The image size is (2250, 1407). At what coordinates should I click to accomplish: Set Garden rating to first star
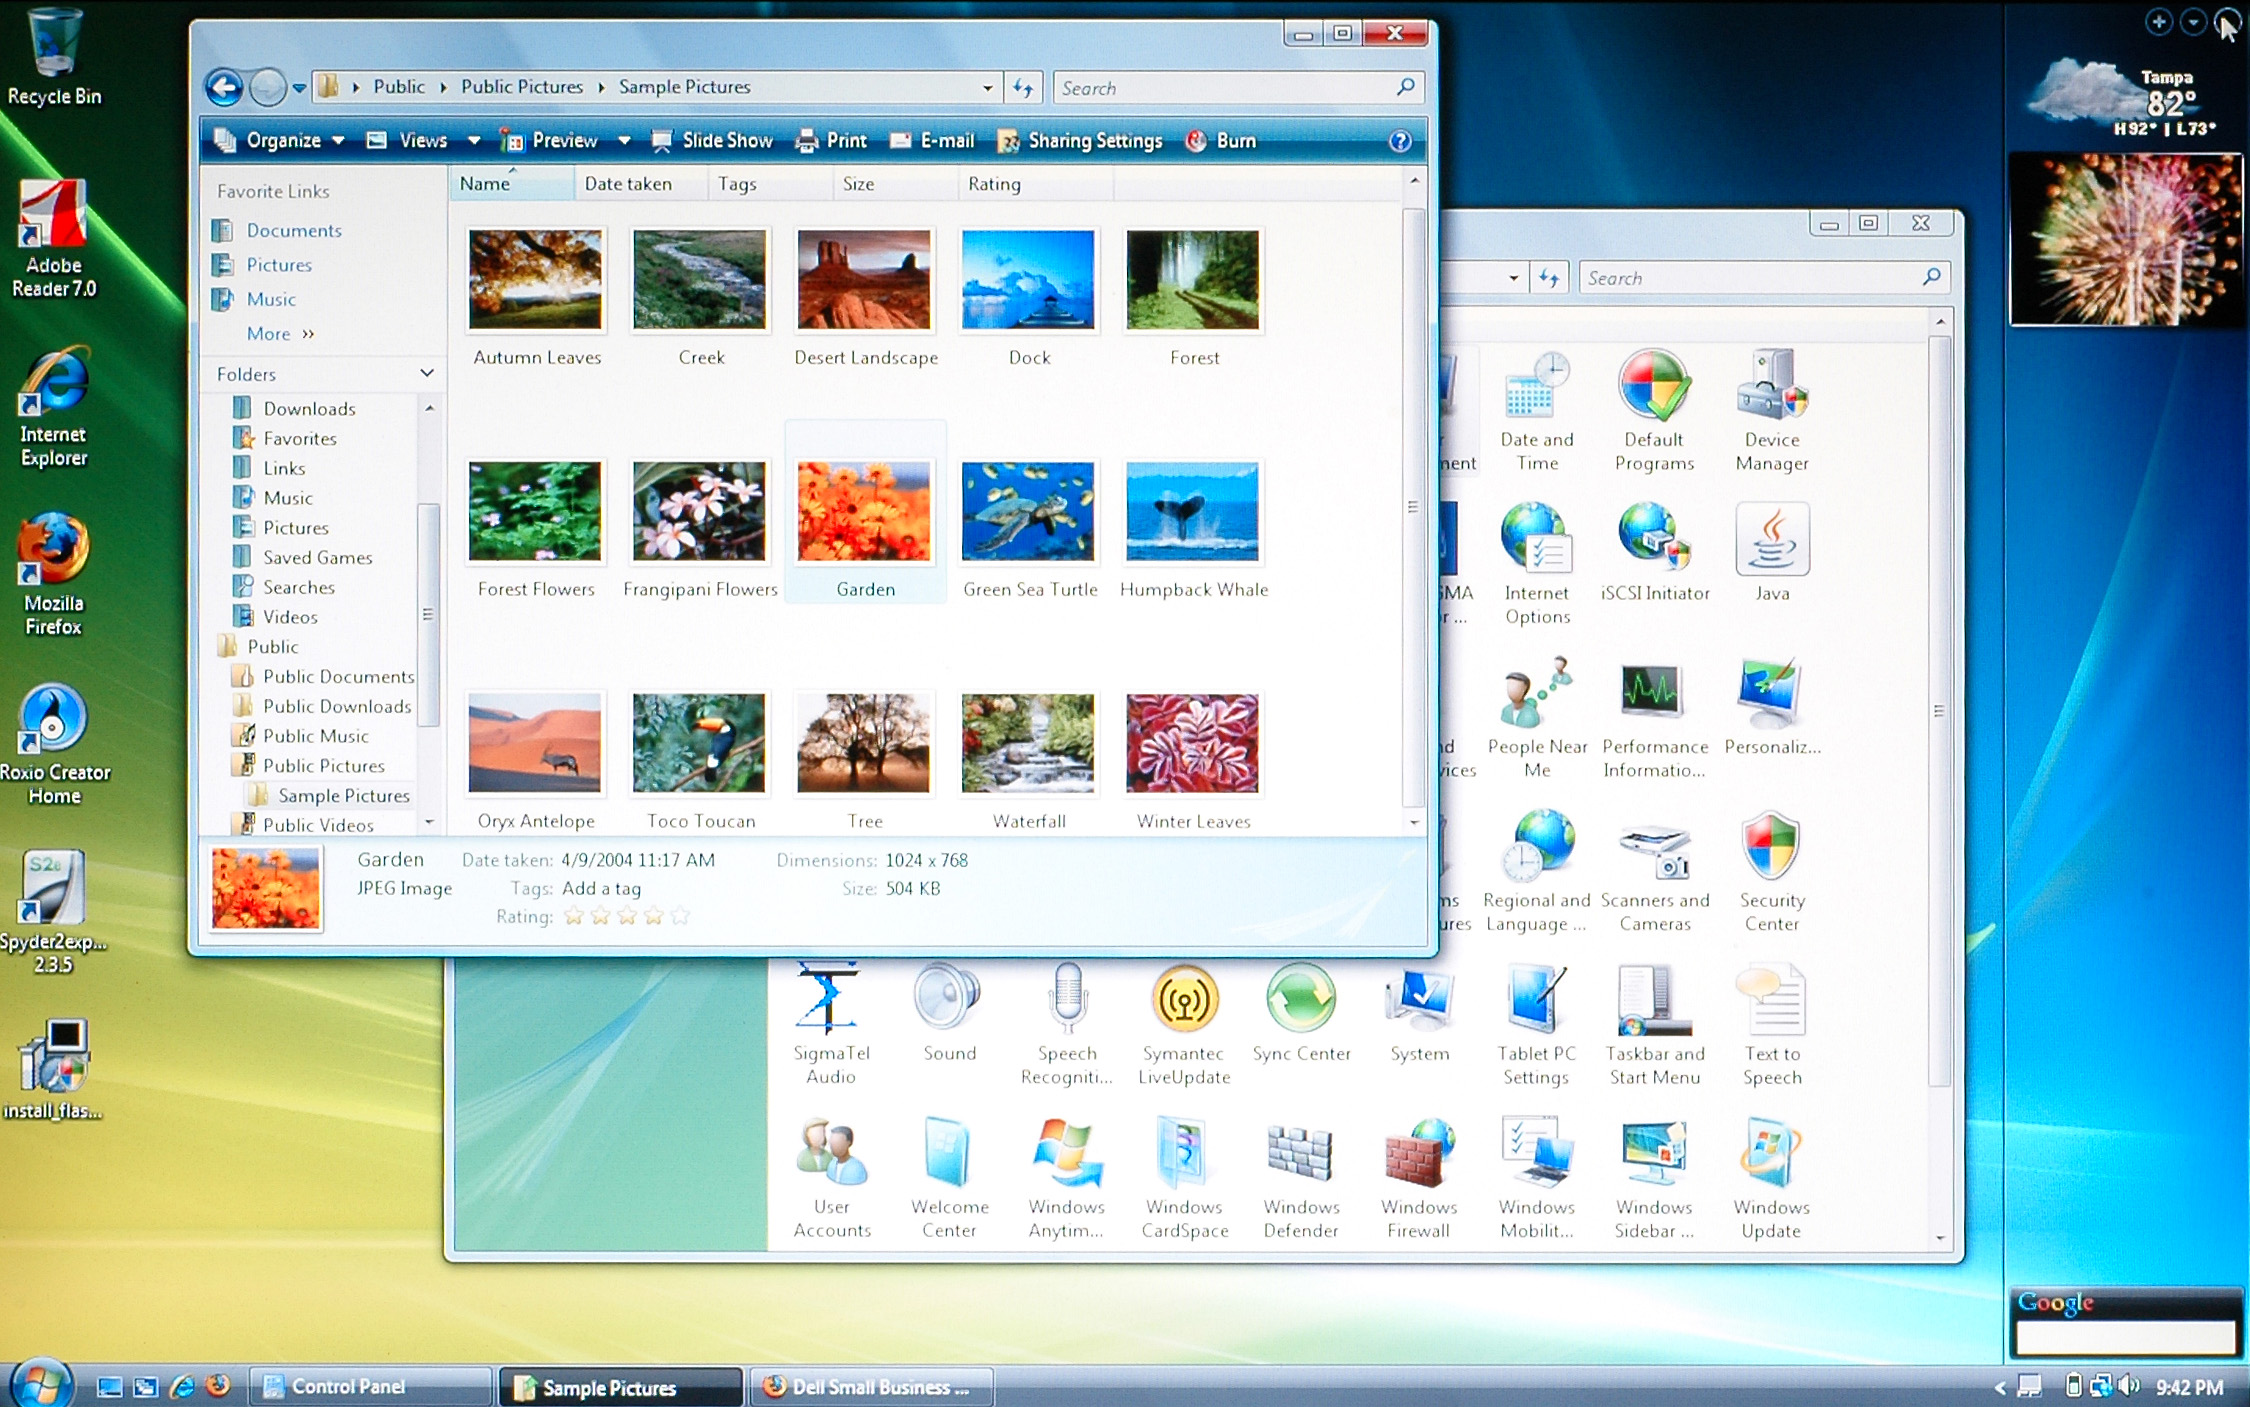pos(574,916)
